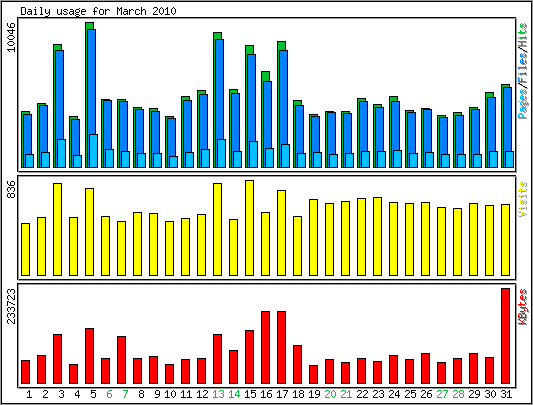Viewport: 533px width, 405px height.
Task: Click green weekend day label 13
Action: (x=218, y=394)
